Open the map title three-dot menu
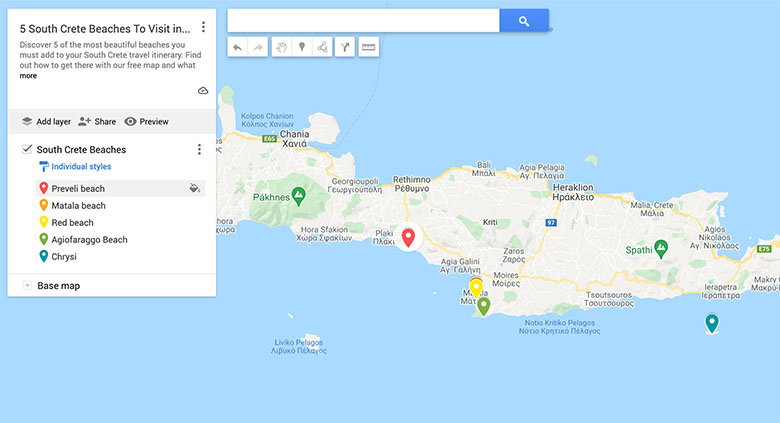Screen dimensions: 780x423 (203, 27)
